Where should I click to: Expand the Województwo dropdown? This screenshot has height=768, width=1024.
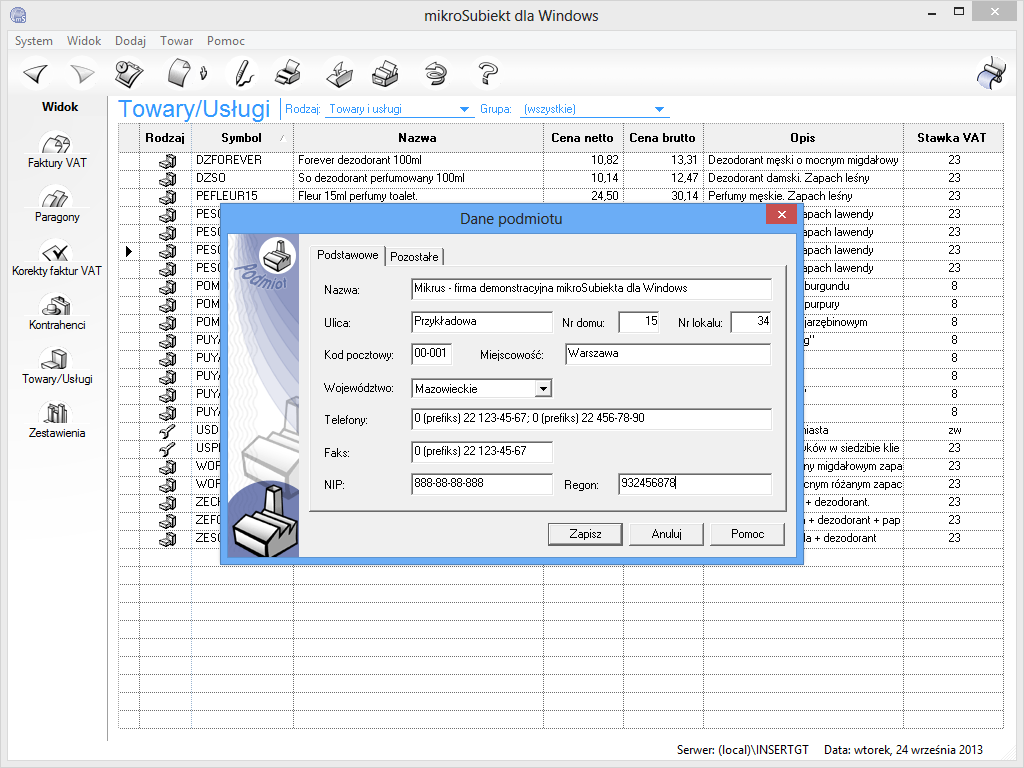[x=543, y=388]
